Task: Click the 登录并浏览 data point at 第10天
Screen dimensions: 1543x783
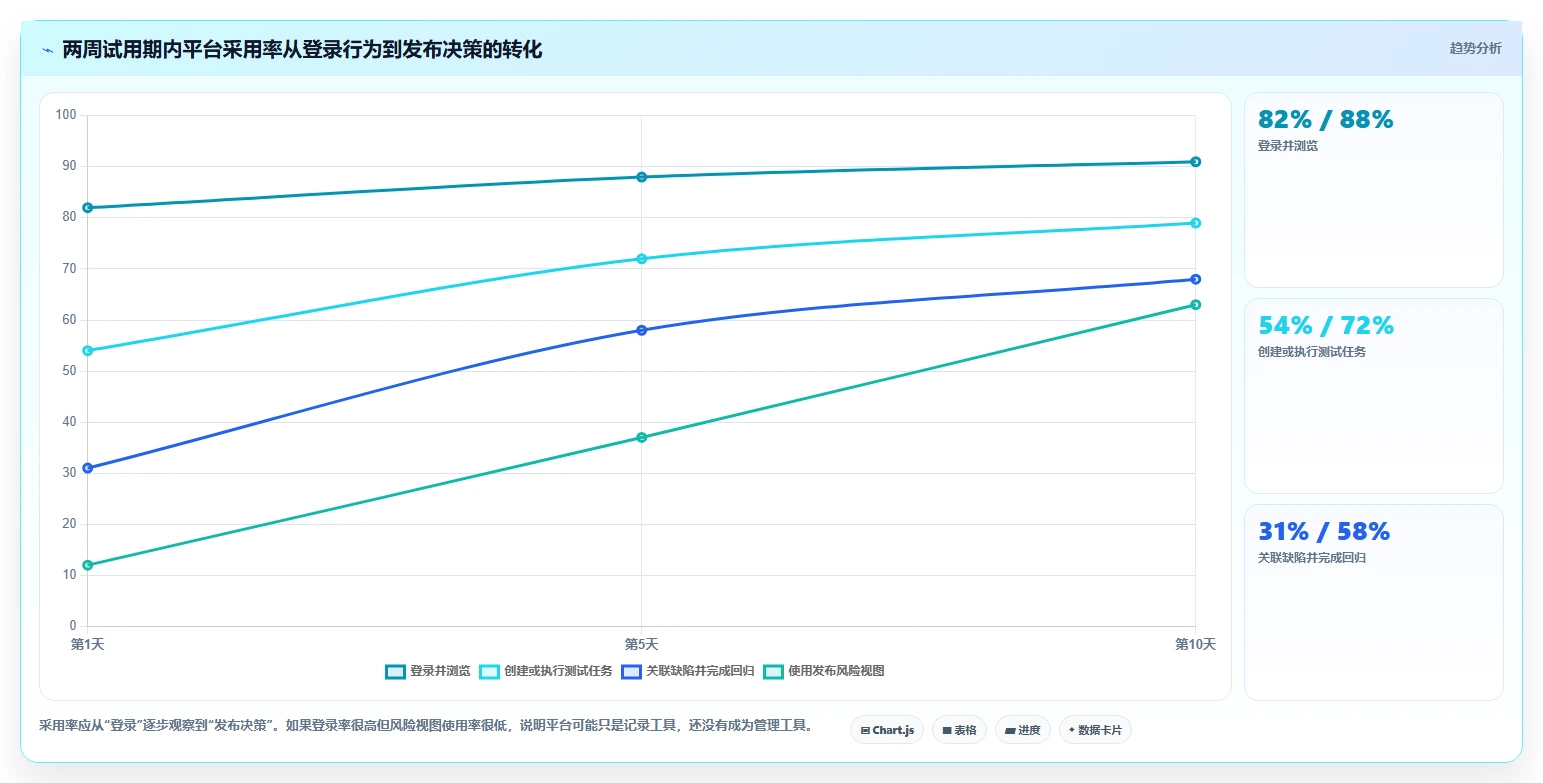Action: coord(1195,162)
